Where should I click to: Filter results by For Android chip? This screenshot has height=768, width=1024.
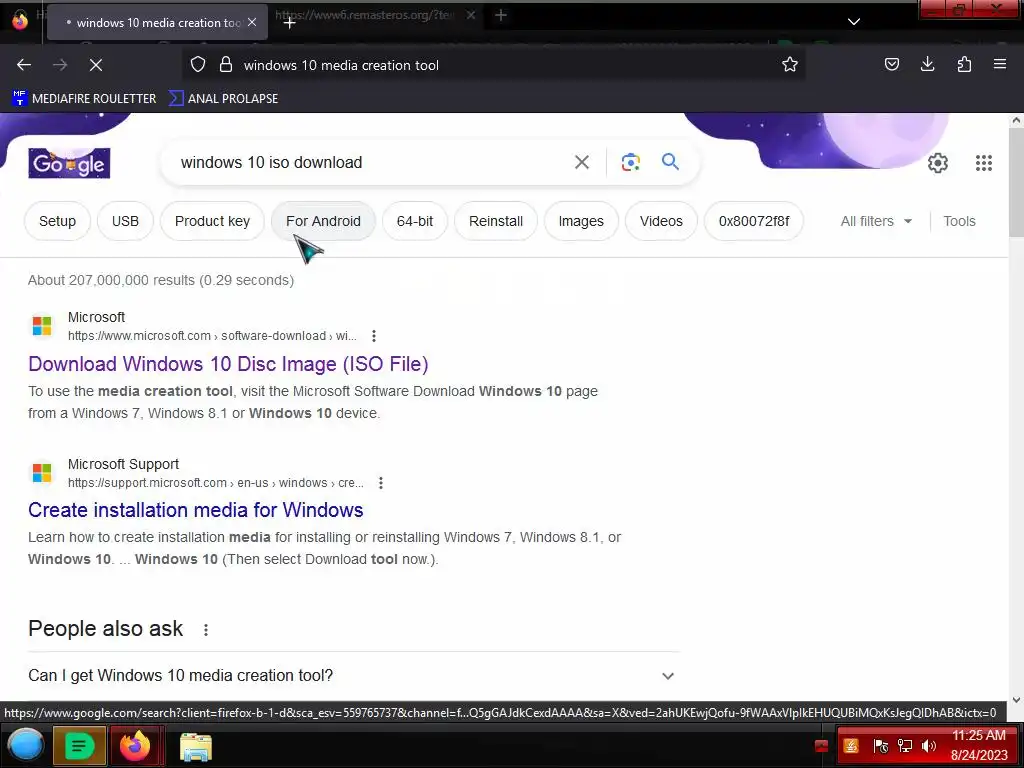pyautogui.click(x=323, y=221)
